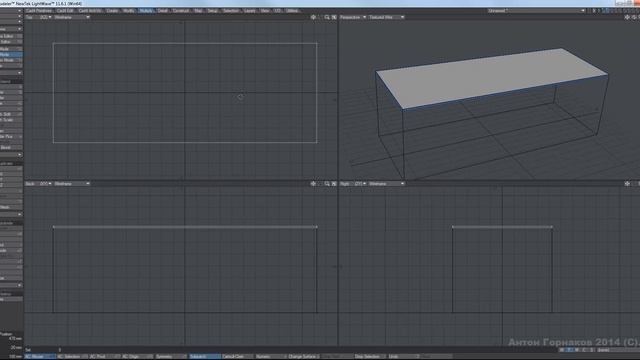Open Back viewport's Wireframe display dropdown
The width and height of the screenshot is (640, 360).
click(x=72, y=184)
